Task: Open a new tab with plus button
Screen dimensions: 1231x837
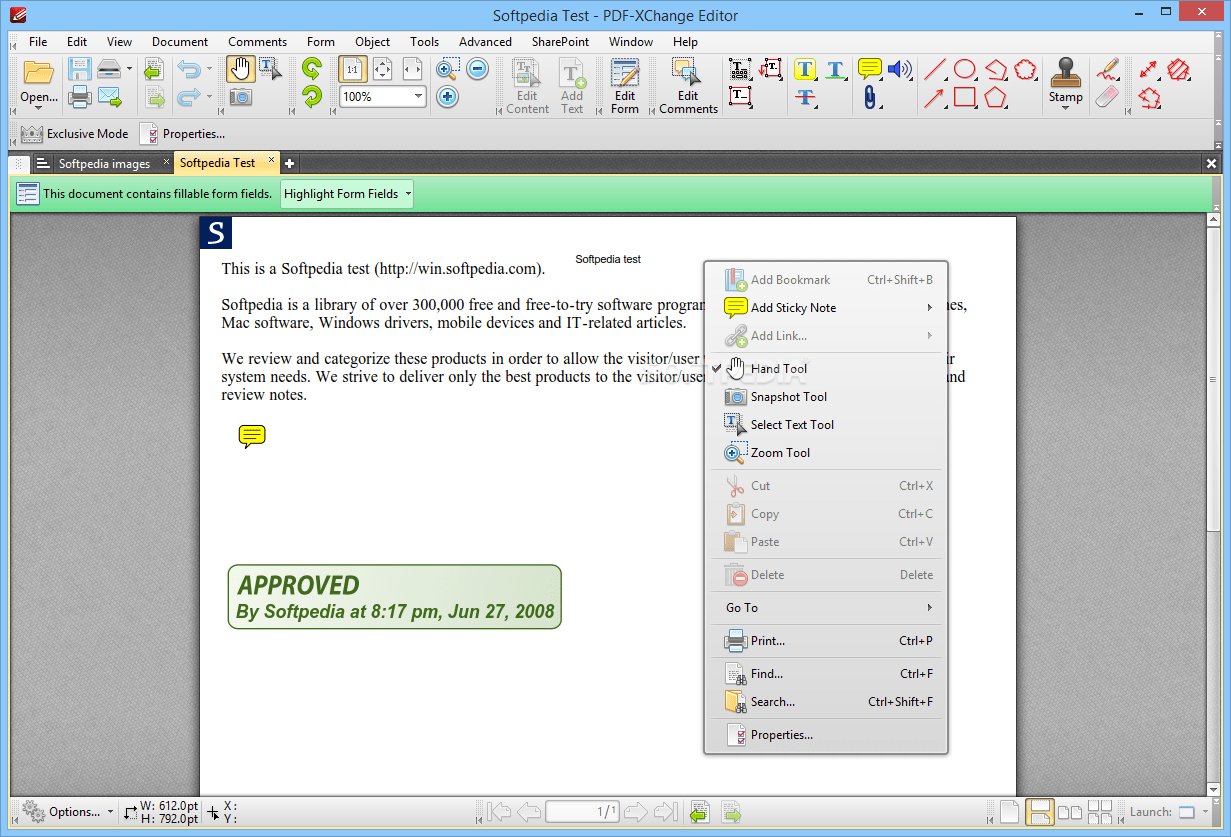Action: 290,163
